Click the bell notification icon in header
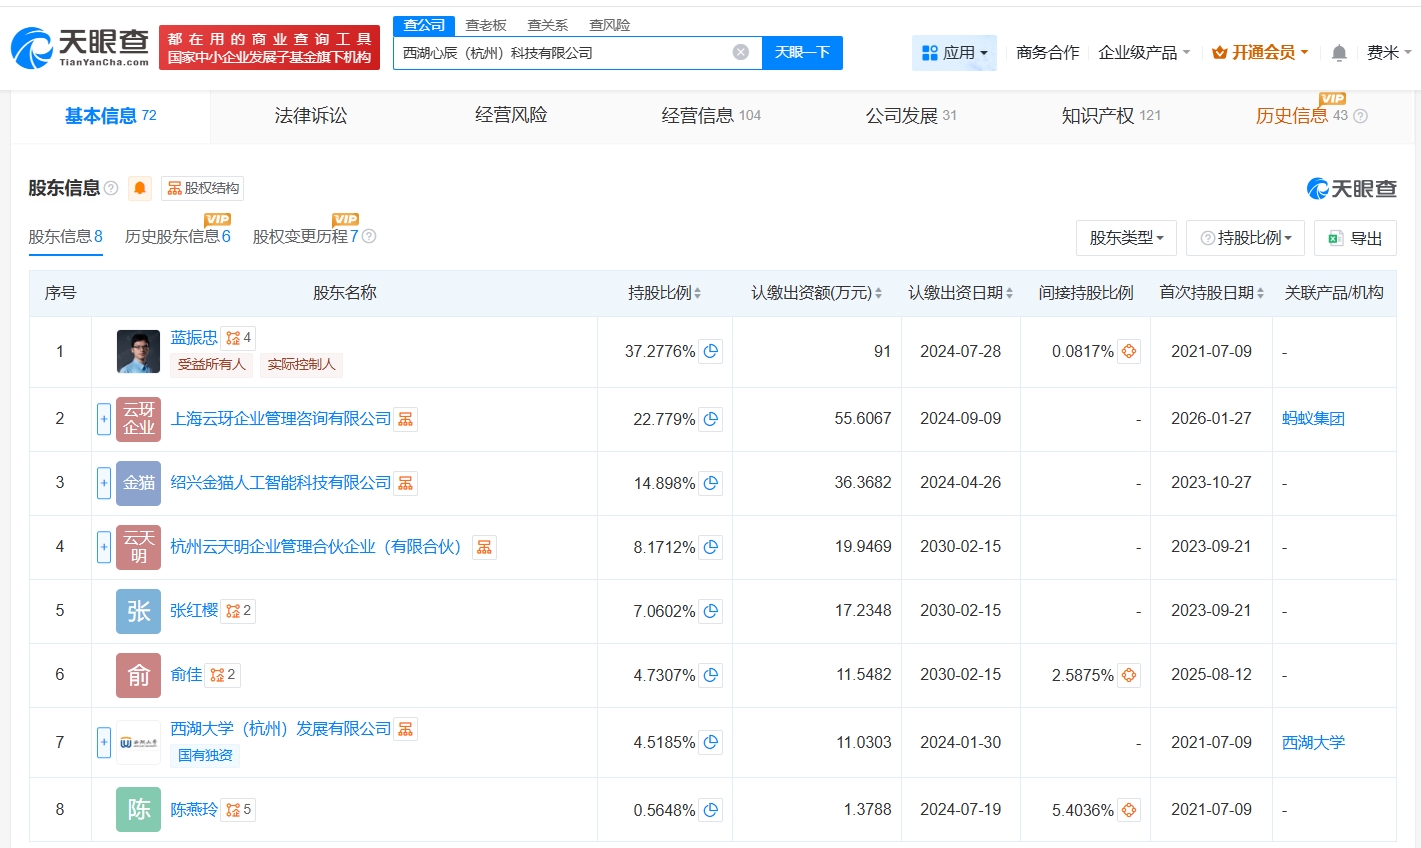The image size is (1421, 848). coord(1339,53)
